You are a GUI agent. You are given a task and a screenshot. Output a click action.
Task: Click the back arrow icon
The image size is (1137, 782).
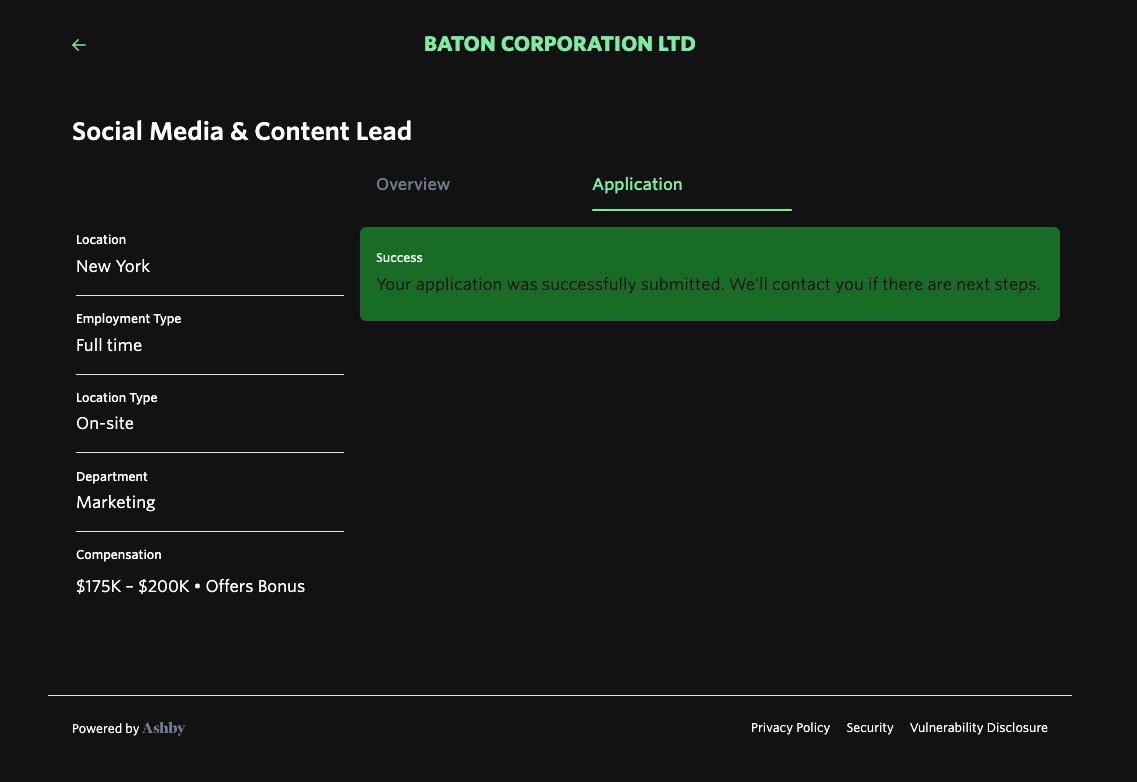(x=79, y=45)
